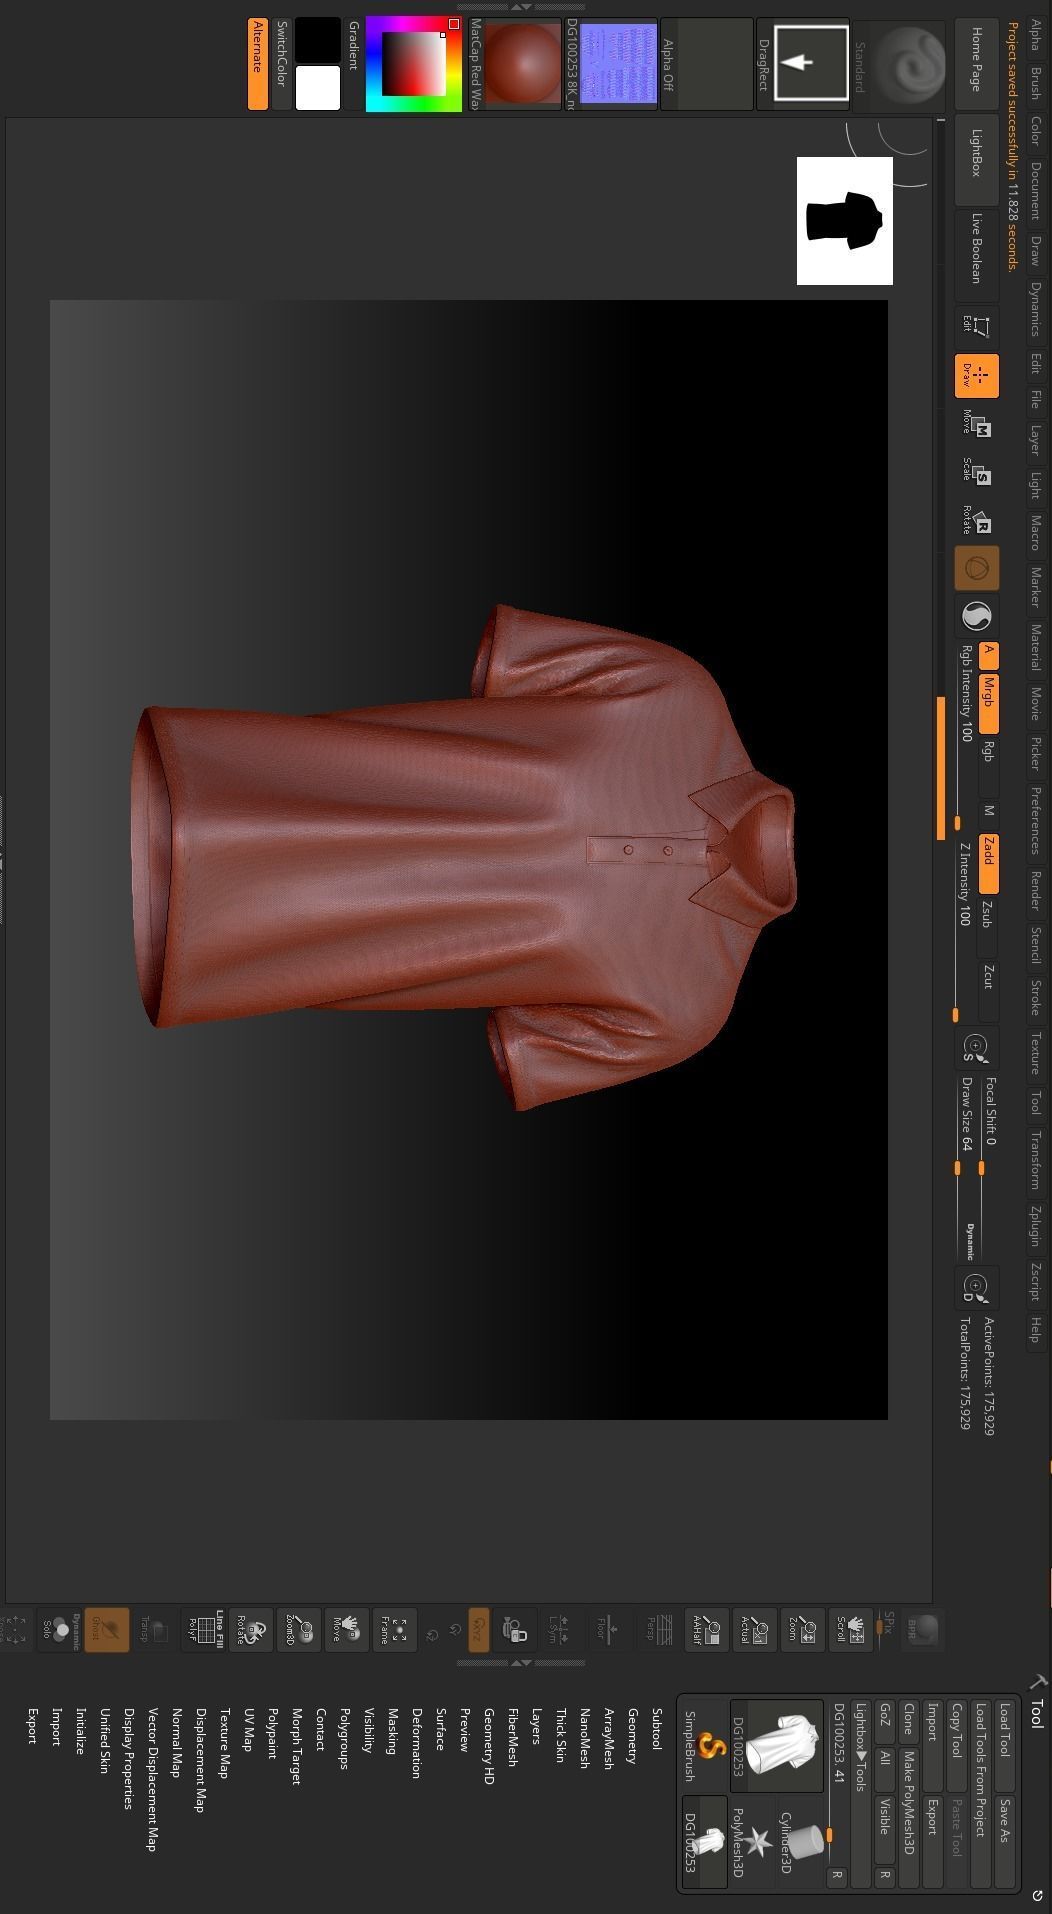Expand the Layers section
This screenshot has width=1052, height=1914.
tap(536, 1726)
